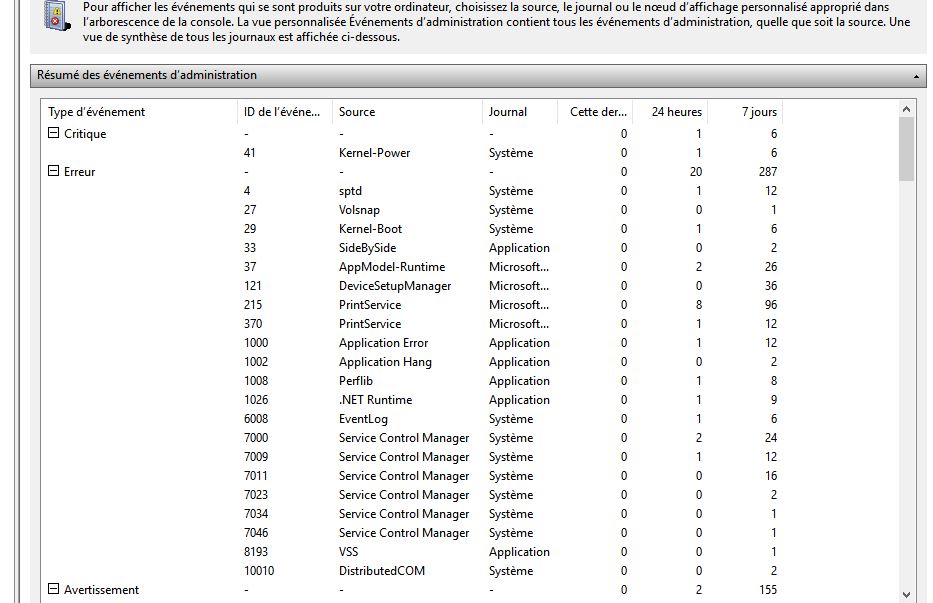Click the Event Viewer overview icon
The width and height of the screenshot is (933, 603).
coord(57,16)
